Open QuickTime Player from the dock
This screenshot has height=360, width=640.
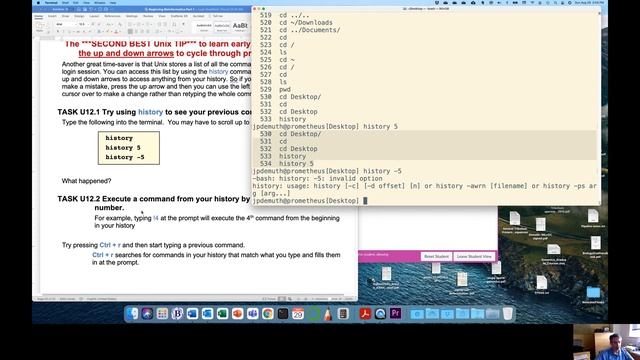pyautogui.click(x=380, y=313)
